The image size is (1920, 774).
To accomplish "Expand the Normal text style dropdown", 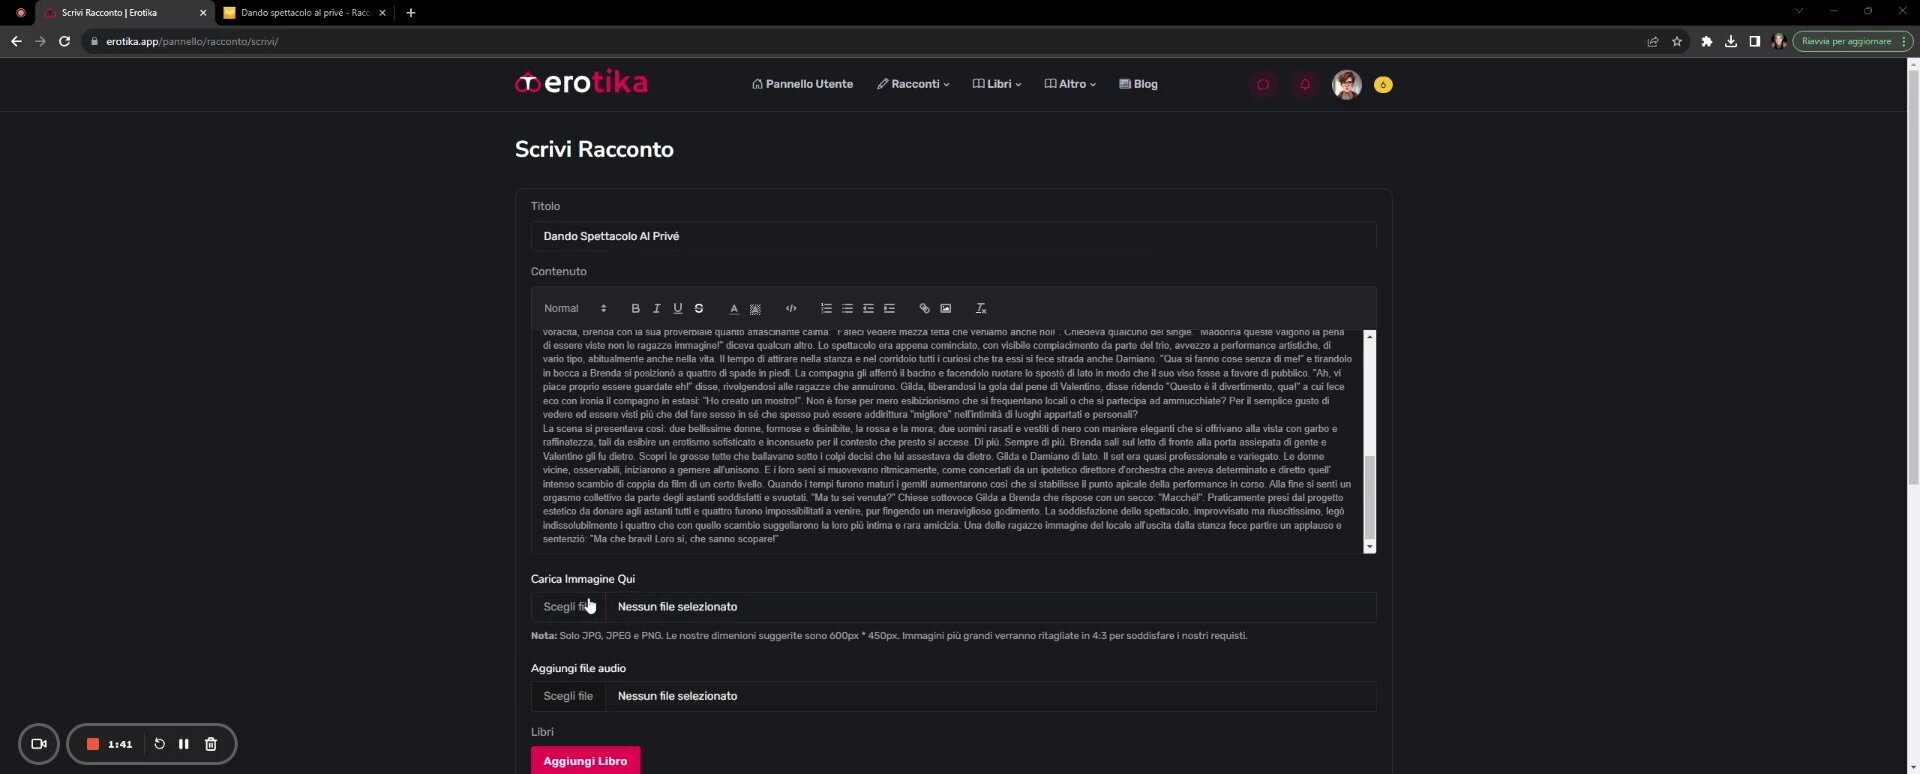I will (x=575, y=309).
